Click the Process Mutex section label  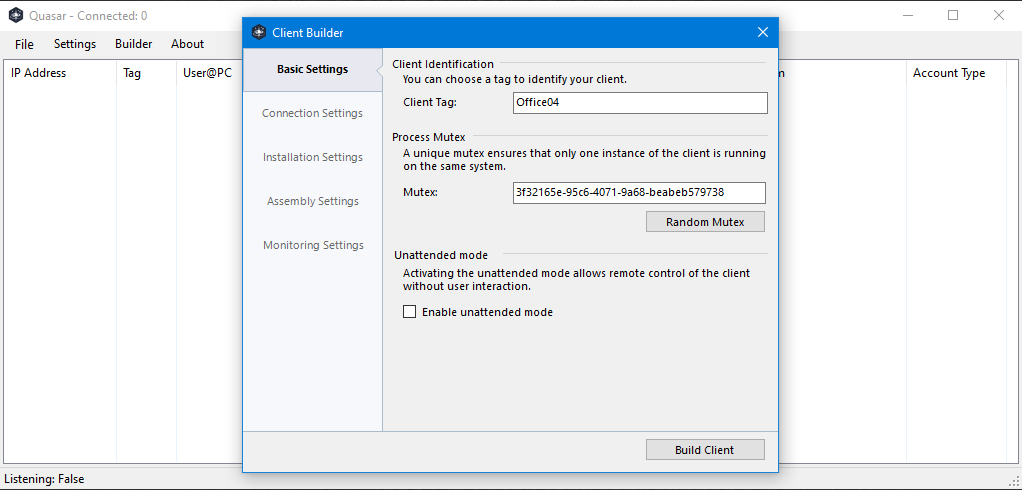(x=429, y=137)
